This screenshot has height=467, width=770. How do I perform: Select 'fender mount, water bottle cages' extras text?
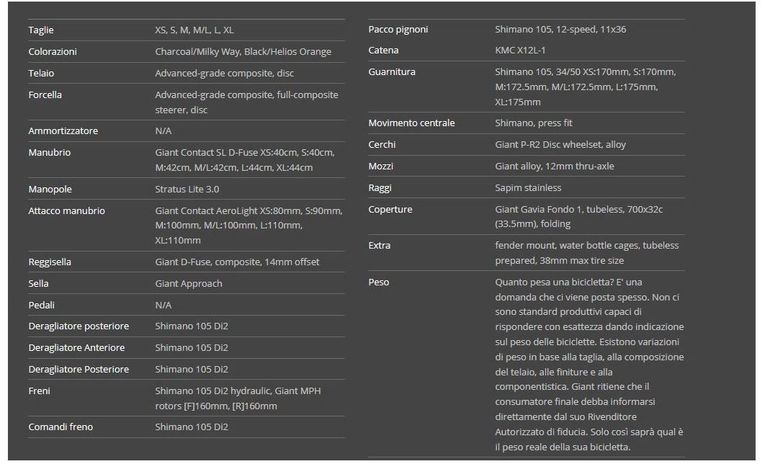pyautogui.click(x=587, y=253)
